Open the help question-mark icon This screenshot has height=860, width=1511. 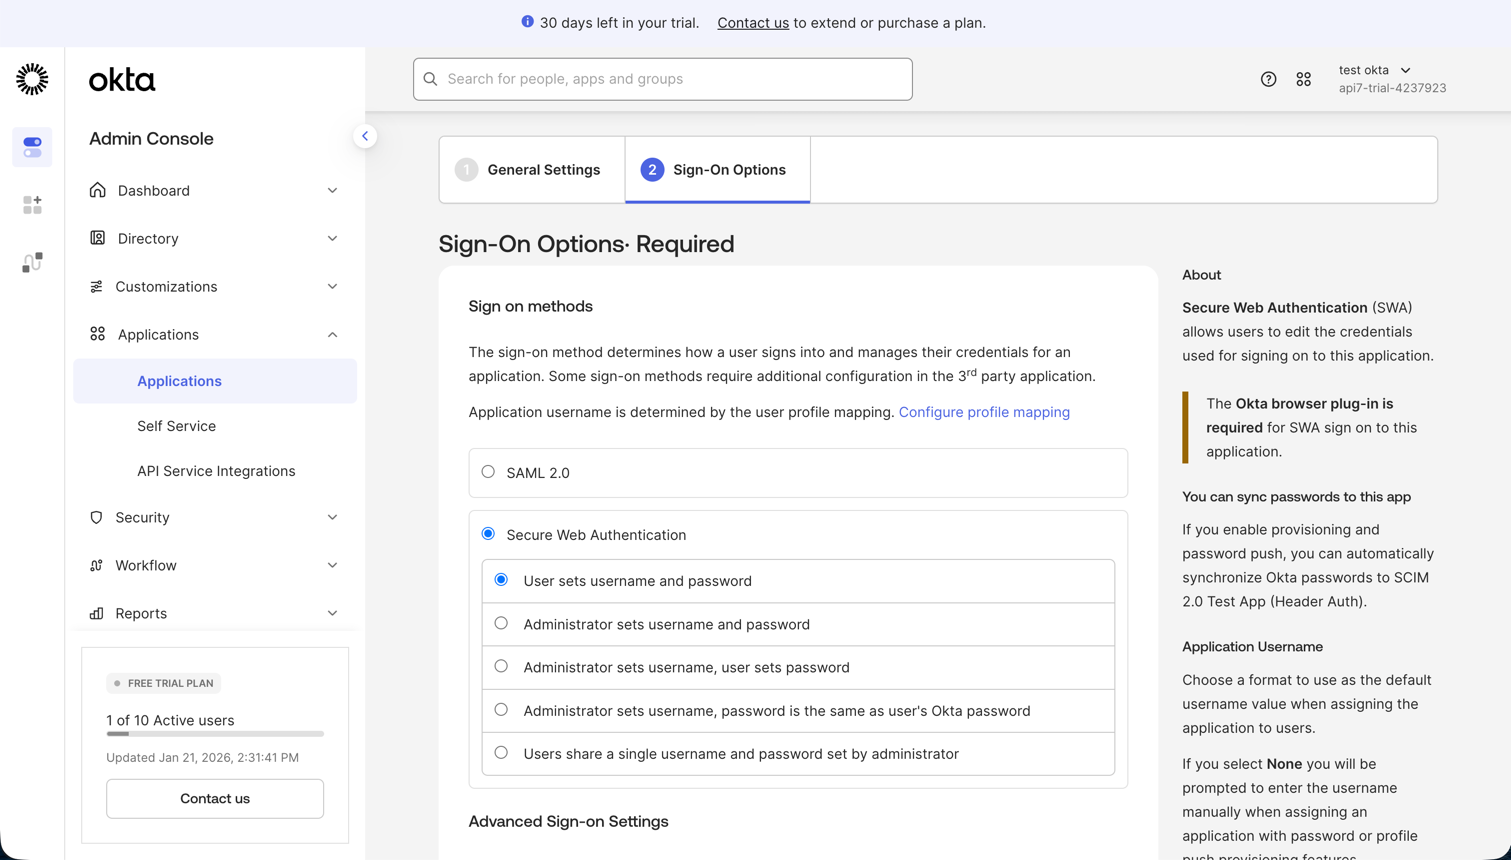(x=1268, y=78)
